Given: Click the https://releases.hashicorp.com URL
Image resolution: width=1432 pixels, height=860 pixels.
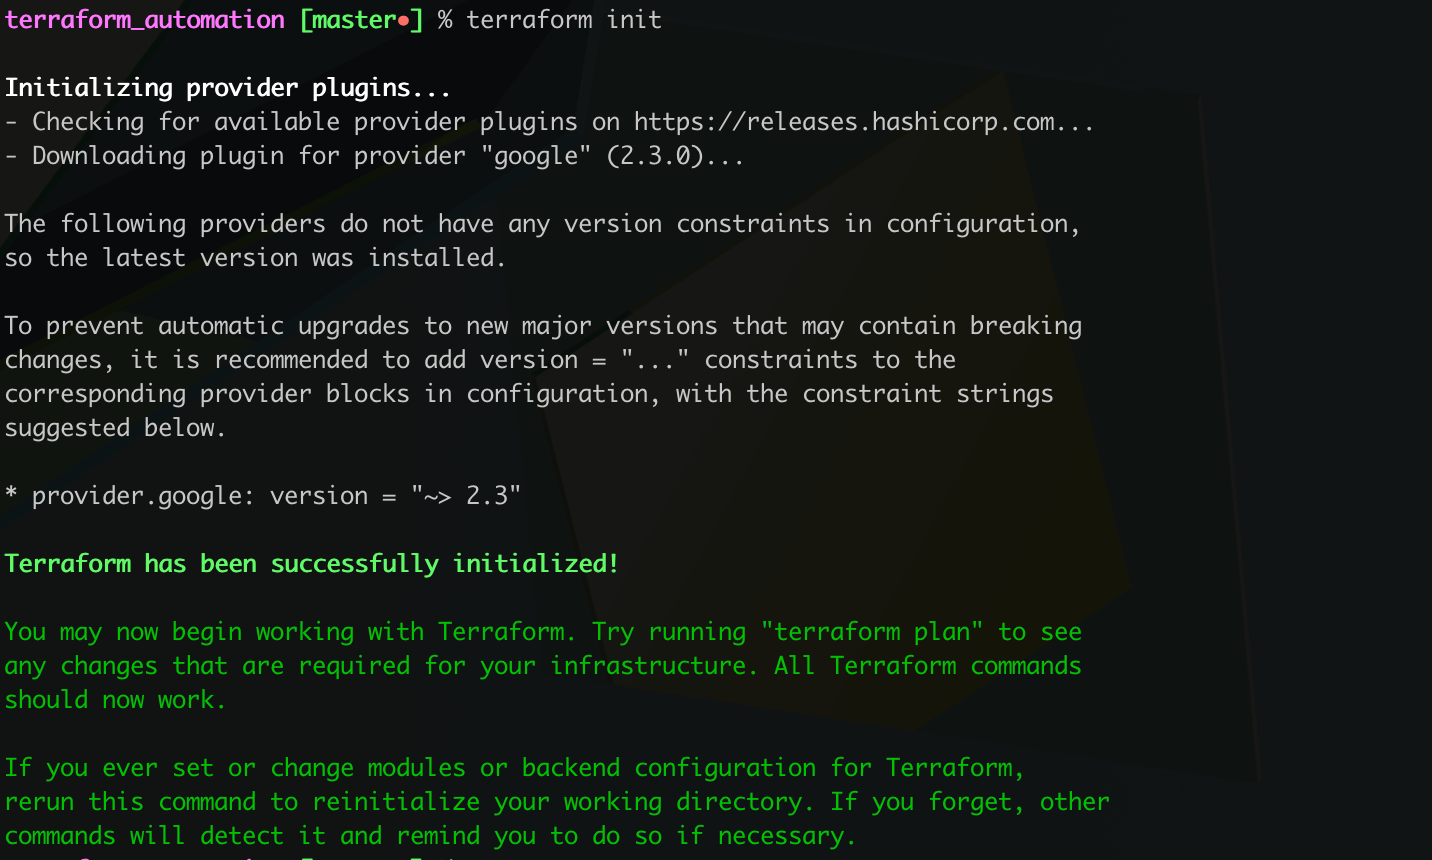Looking at the screenshot, I should 844,122.
